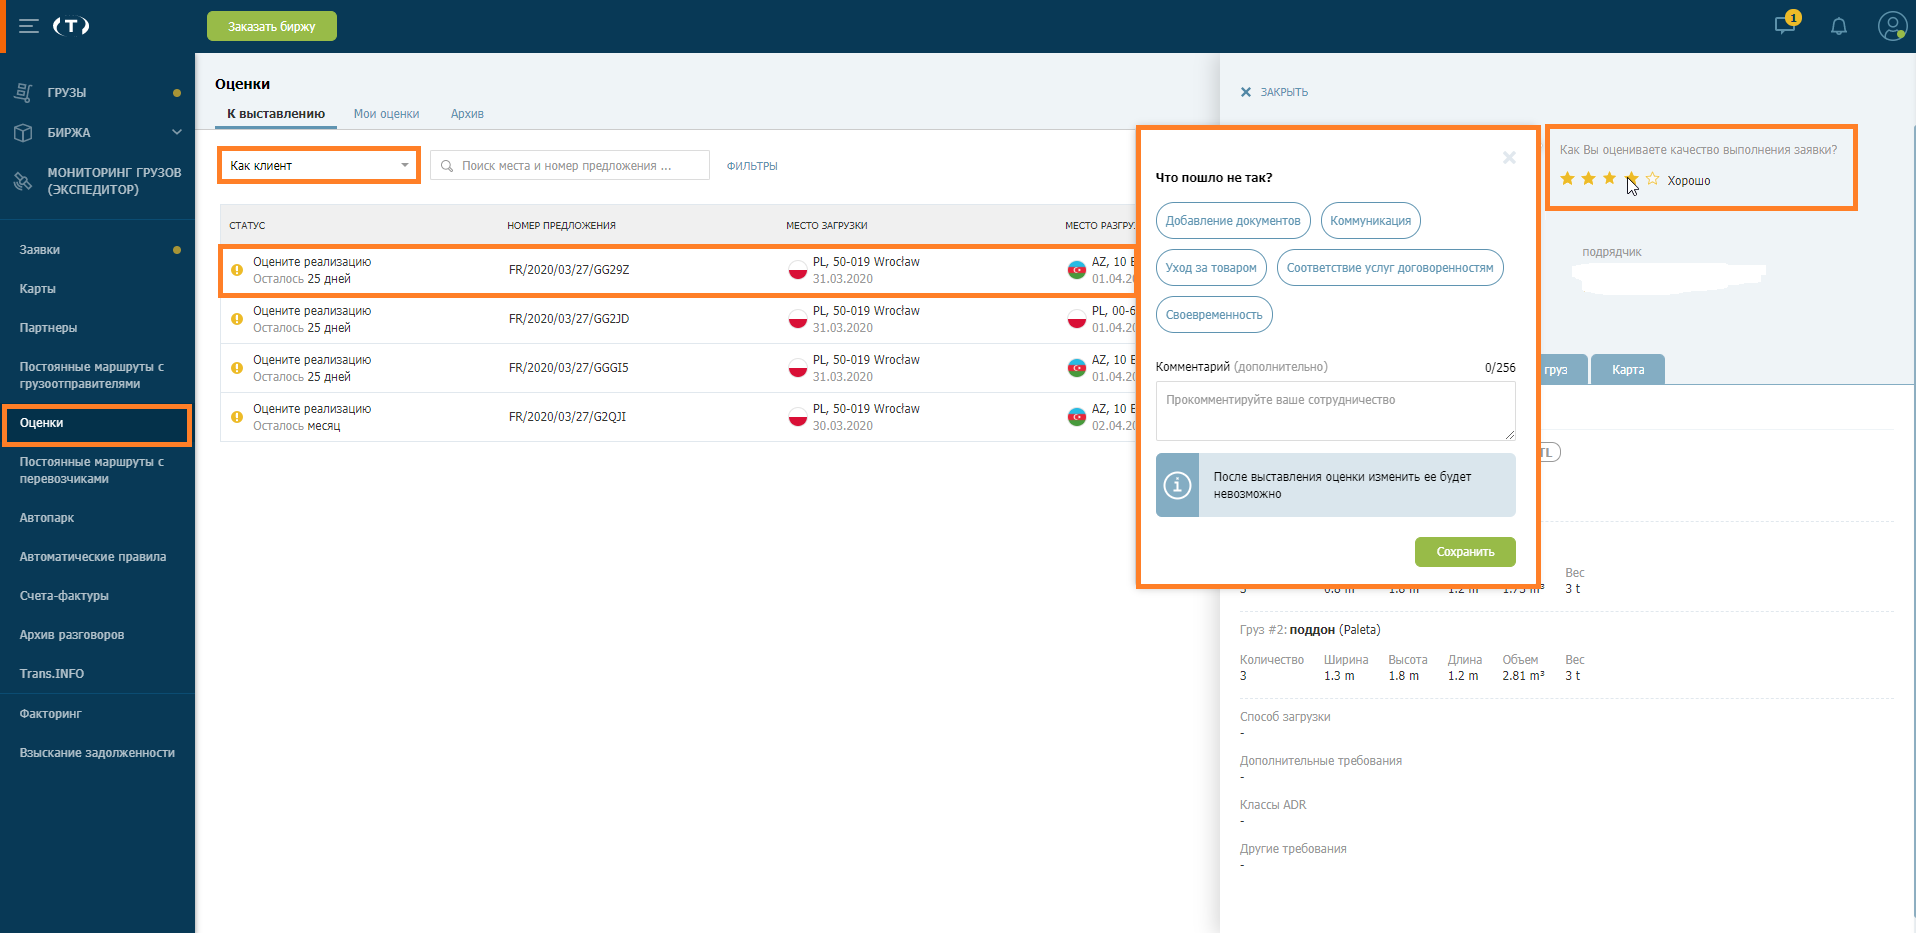Toggle the 'Уход за товаром' tag
Image resolution: width=1916 pixels, height=933 pixels.
pyautogui.click(x=1211, y=268)
